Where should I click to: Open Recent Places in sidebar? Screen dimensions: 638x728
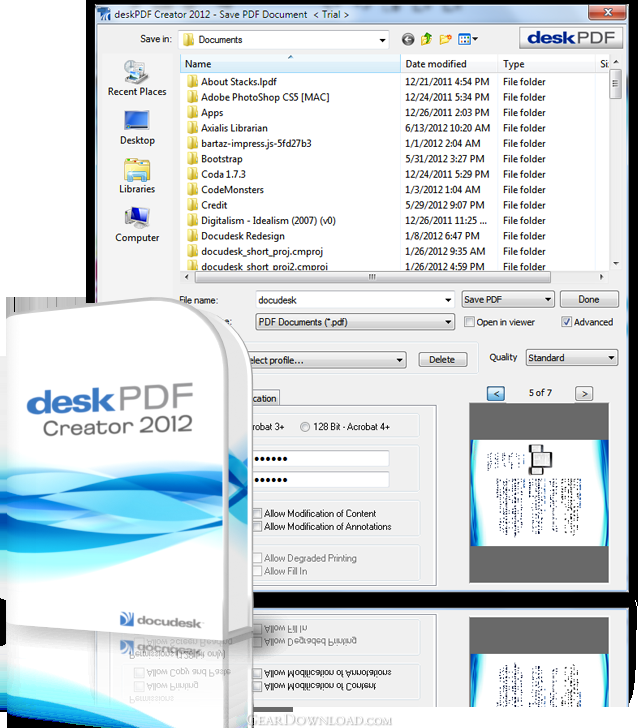(137, 78)
